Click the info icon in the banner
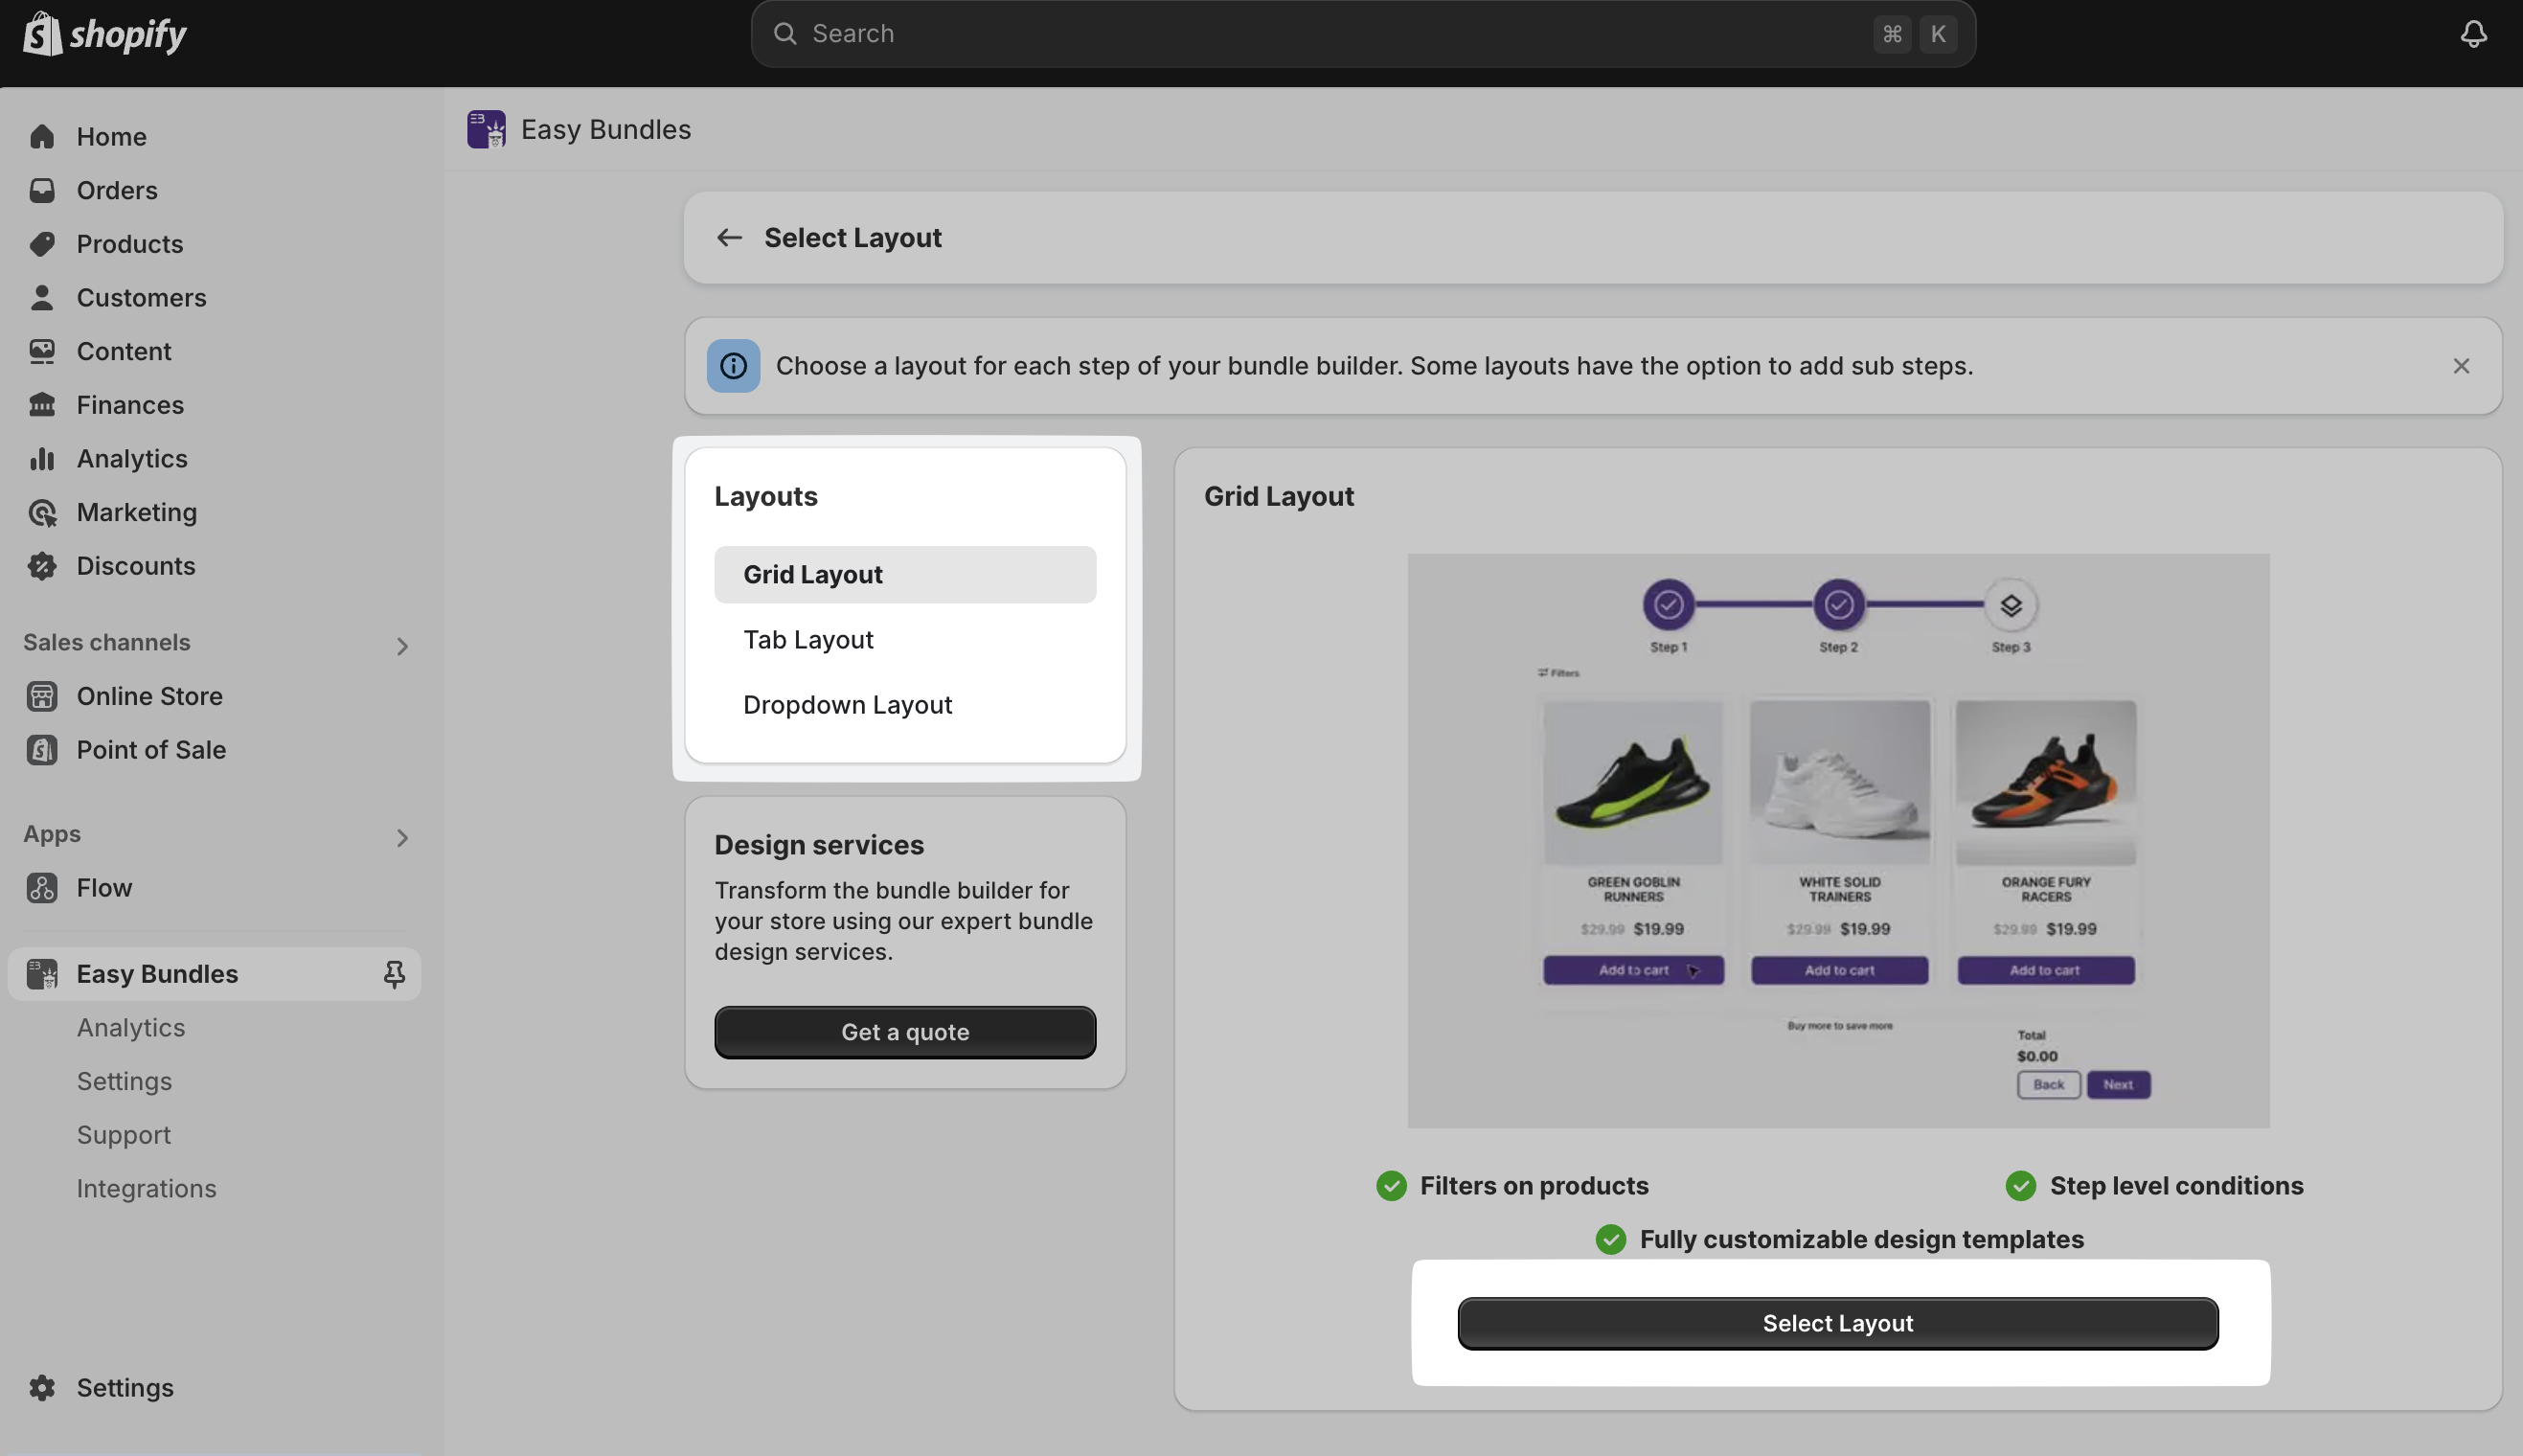The image size is (2523, 1456). pyautogui.click(x=732, y=366)
